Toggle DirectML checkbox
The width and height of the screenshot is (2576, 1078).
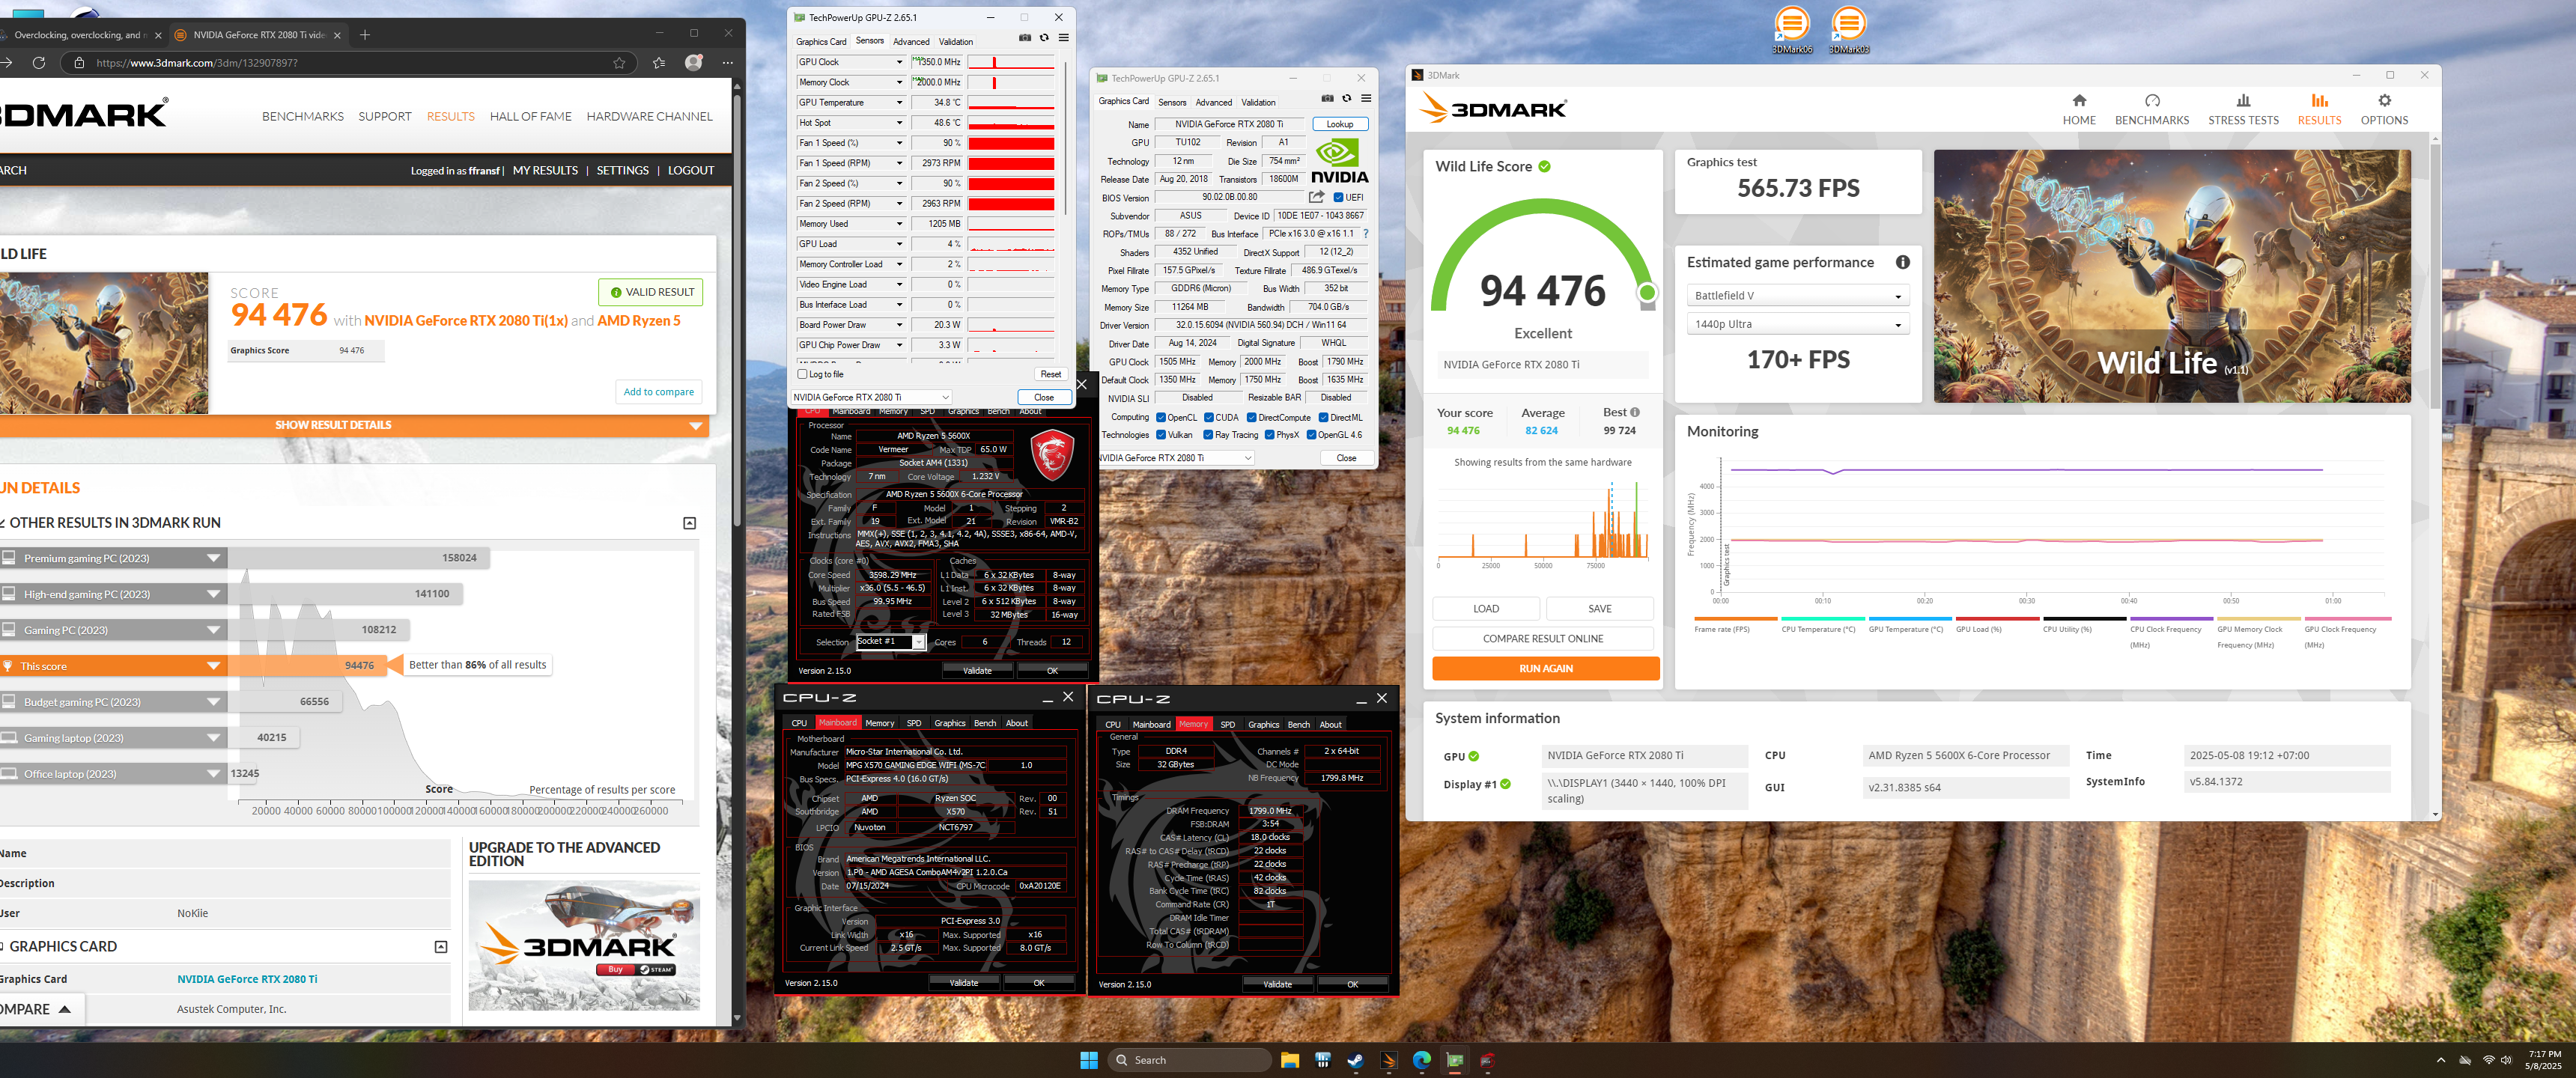click(x=1324, y=418)
